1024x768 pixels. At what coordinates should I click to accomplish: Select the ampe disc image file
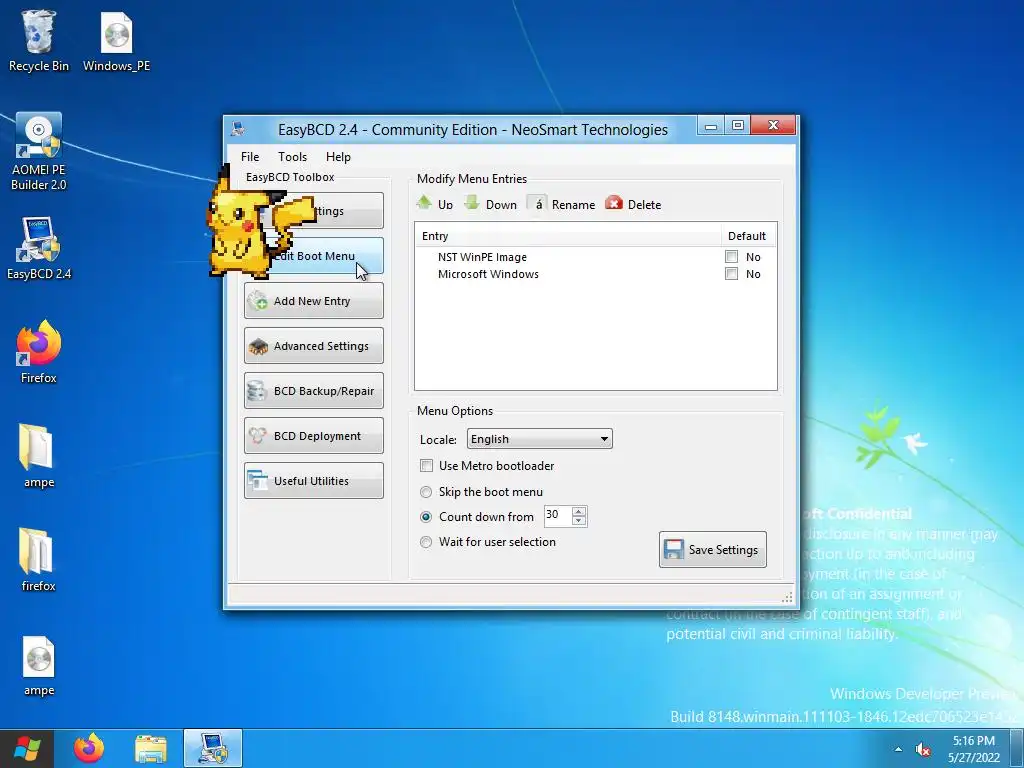(x=39, y=666)
